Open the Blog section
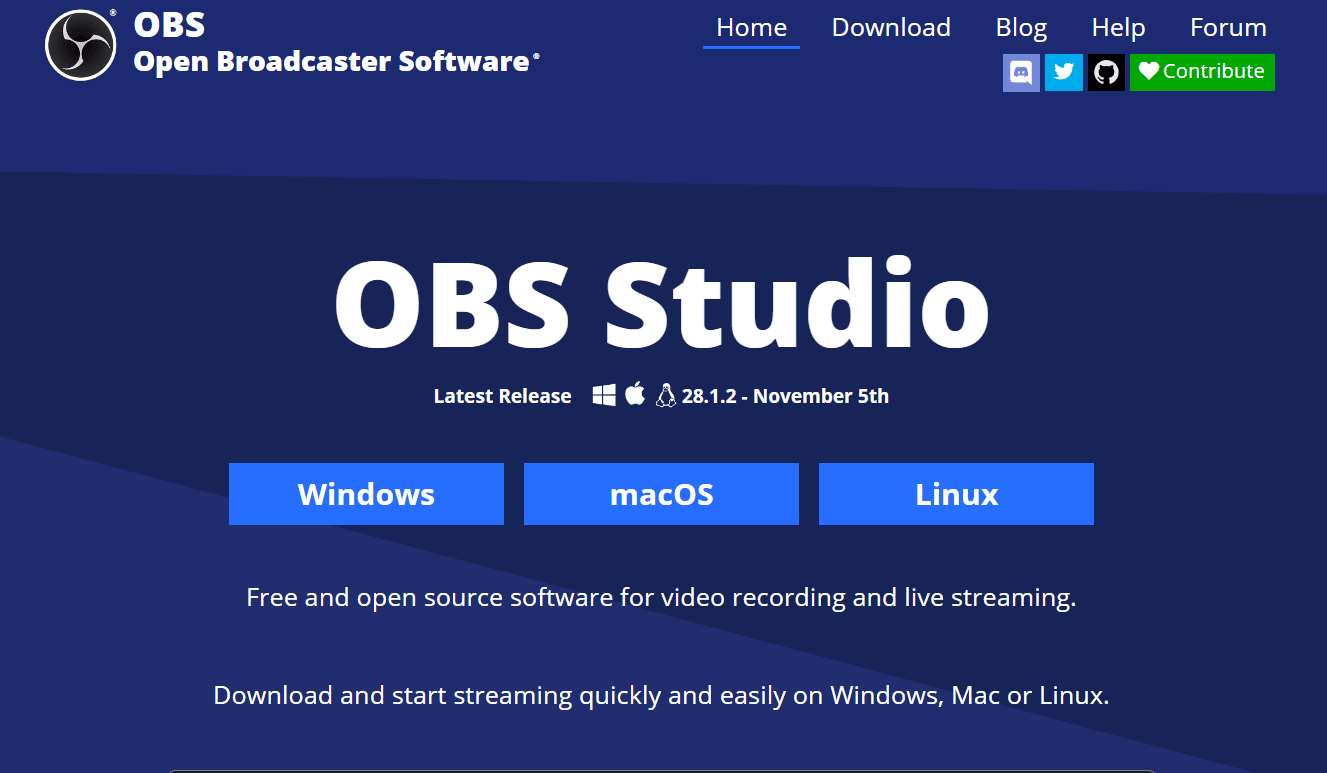Image resolution: width=1327 pixels, height=773 pixels. coord(1021,27)
